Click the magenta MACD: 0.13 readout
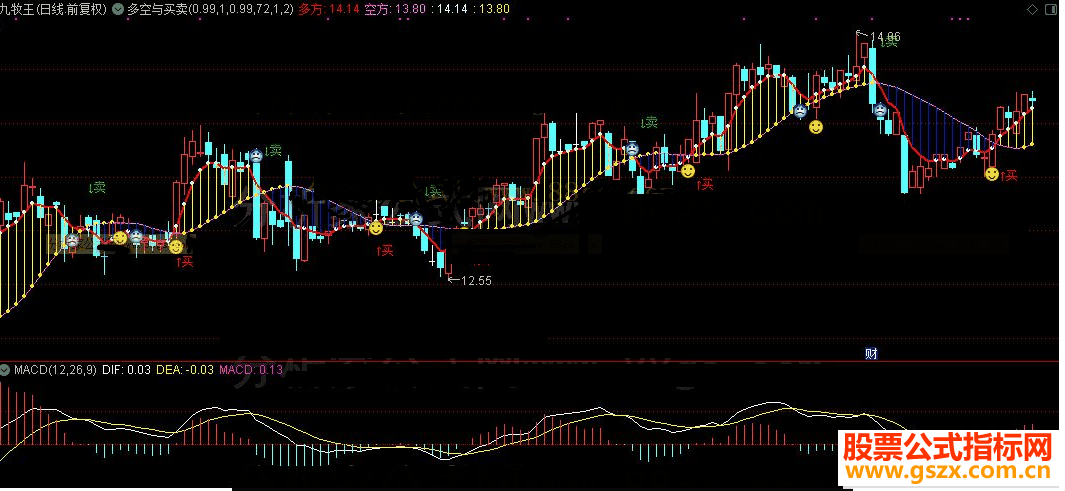The height and width of the screenshot is (491, 1065). (x=251, y=369)
